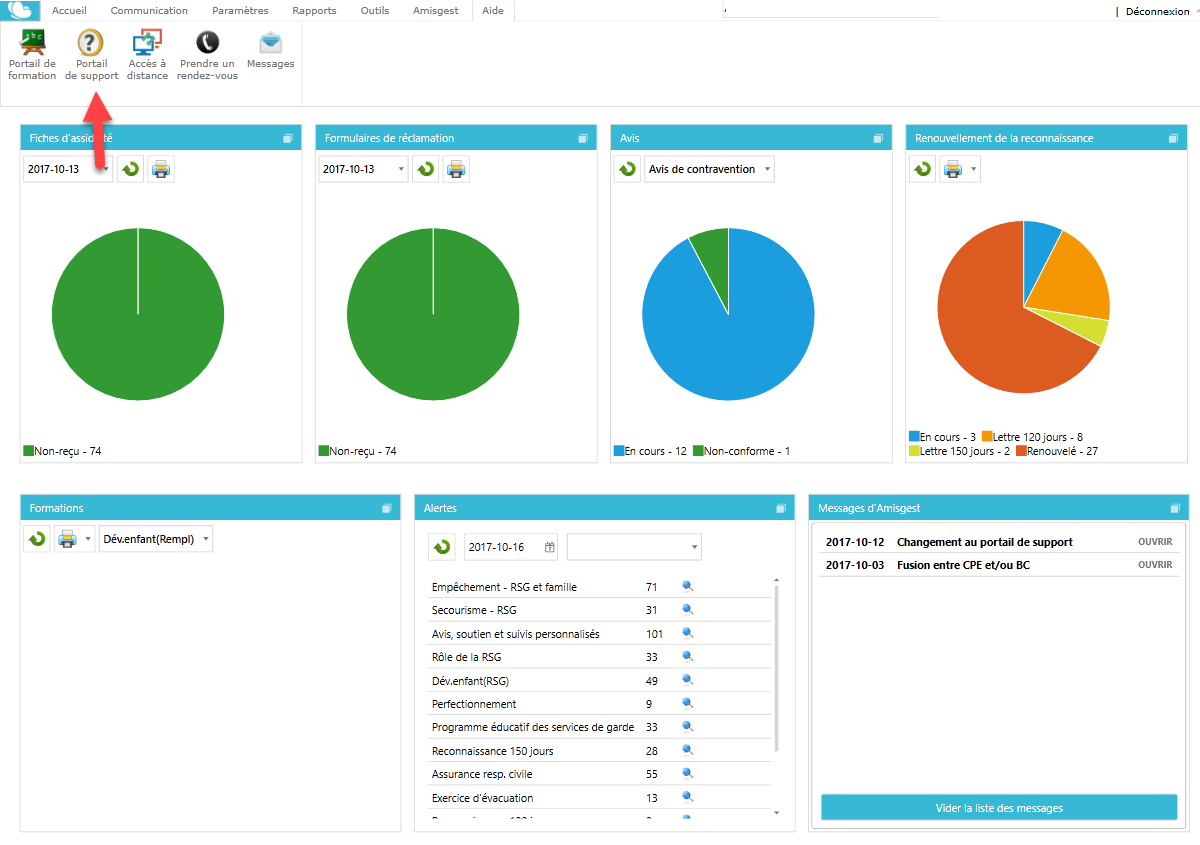Launch Accès à distance
Screen dimensions: 1200x845
[147, 55]
